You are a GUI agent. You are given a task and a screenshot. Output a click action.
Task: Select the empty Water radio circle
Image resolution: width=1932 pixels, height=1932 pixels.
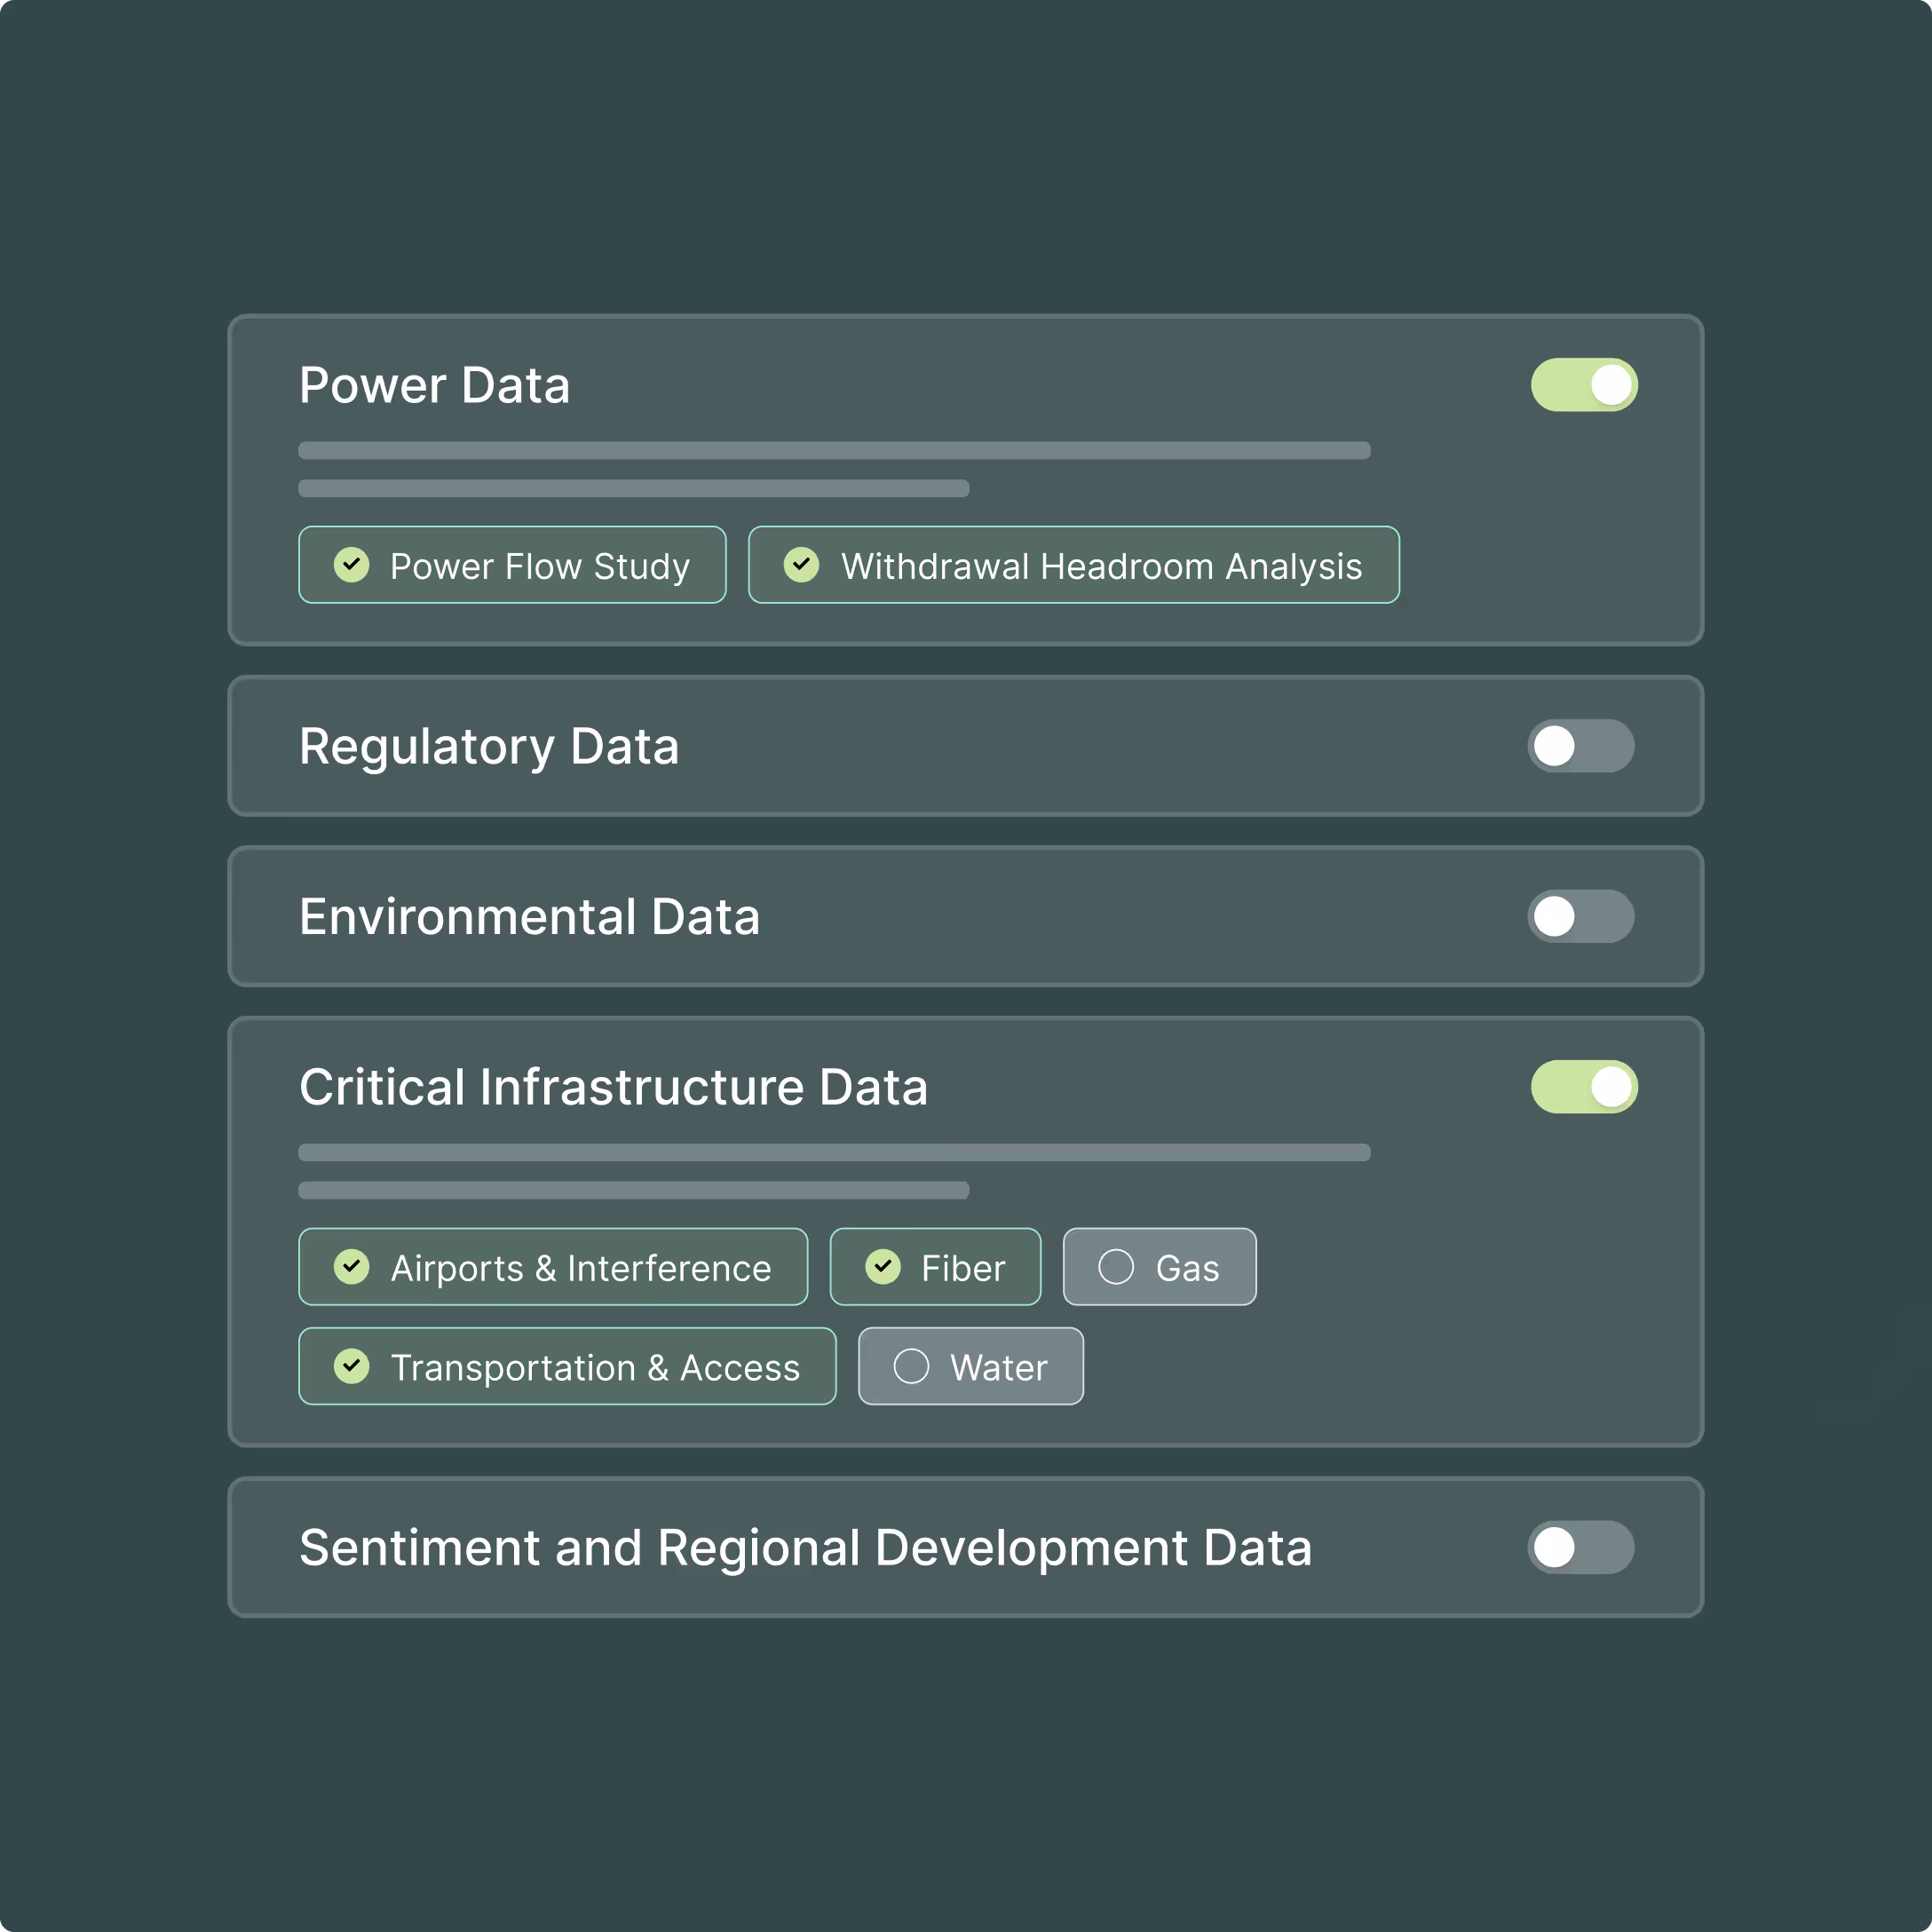(x=911, y=1366)
